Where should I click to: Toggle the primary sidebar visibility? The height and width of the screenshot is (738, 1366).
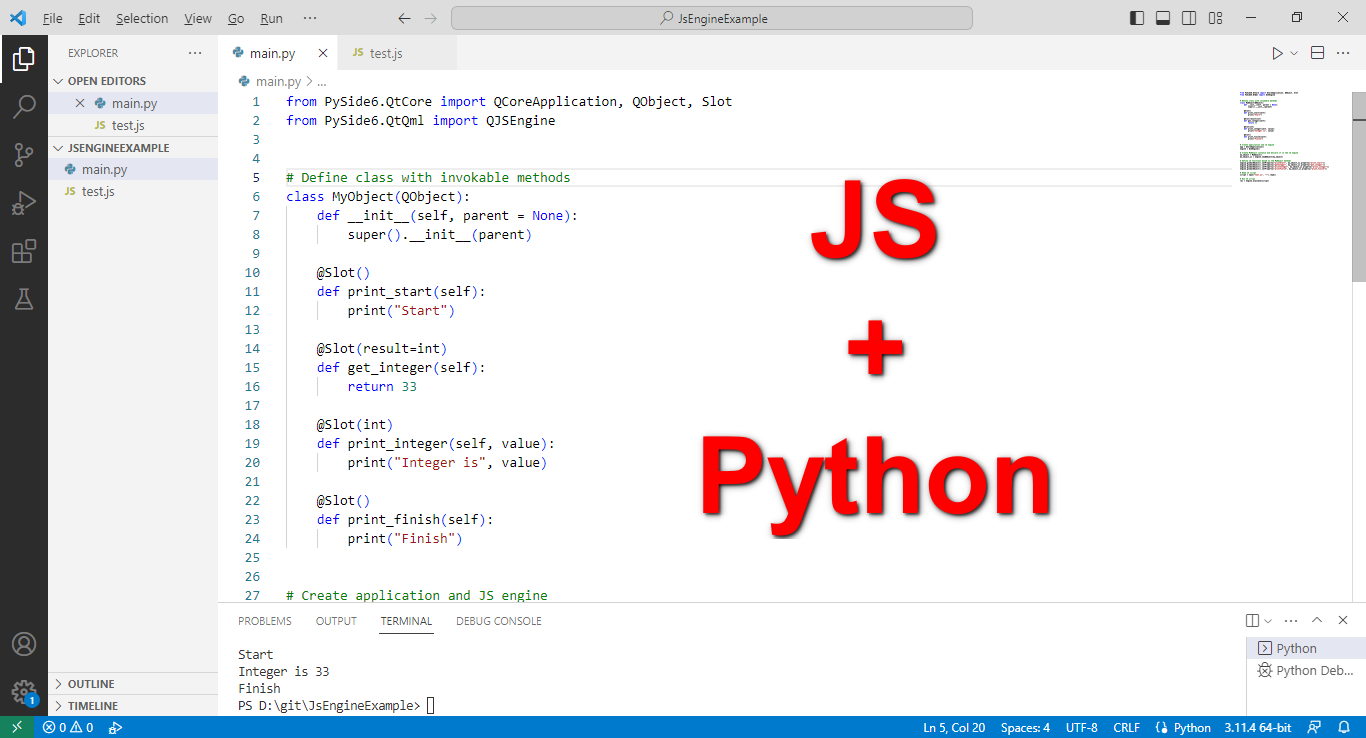pos(1137,17)
